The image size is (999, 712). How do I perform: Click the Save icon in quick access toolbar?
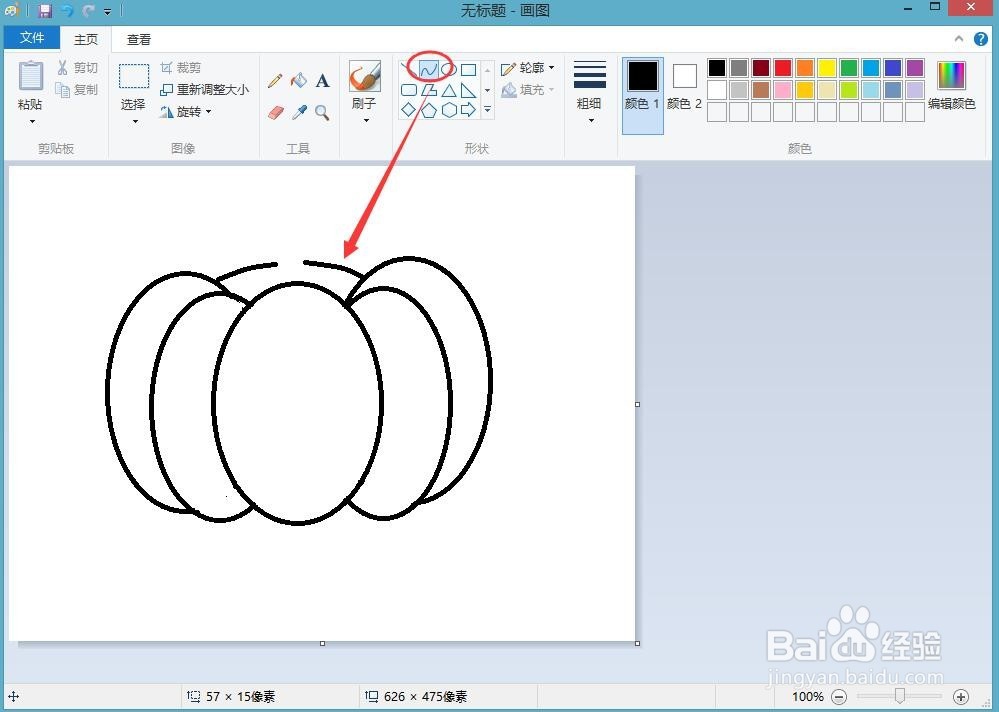coord(44,10)
